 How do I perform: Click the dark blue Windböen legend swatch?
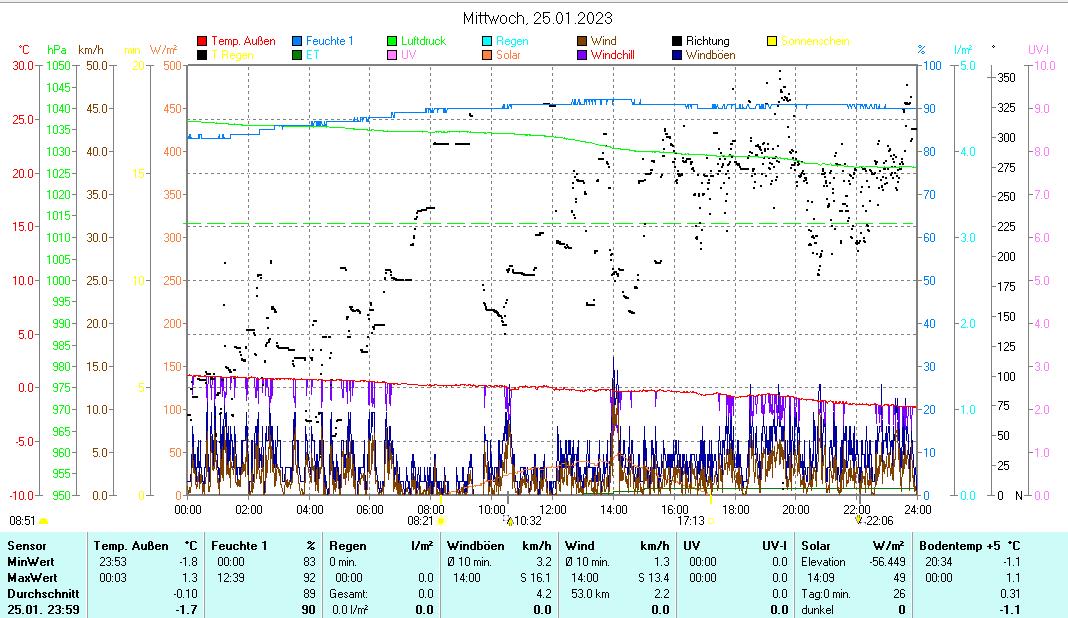click(x=677, y=55)
